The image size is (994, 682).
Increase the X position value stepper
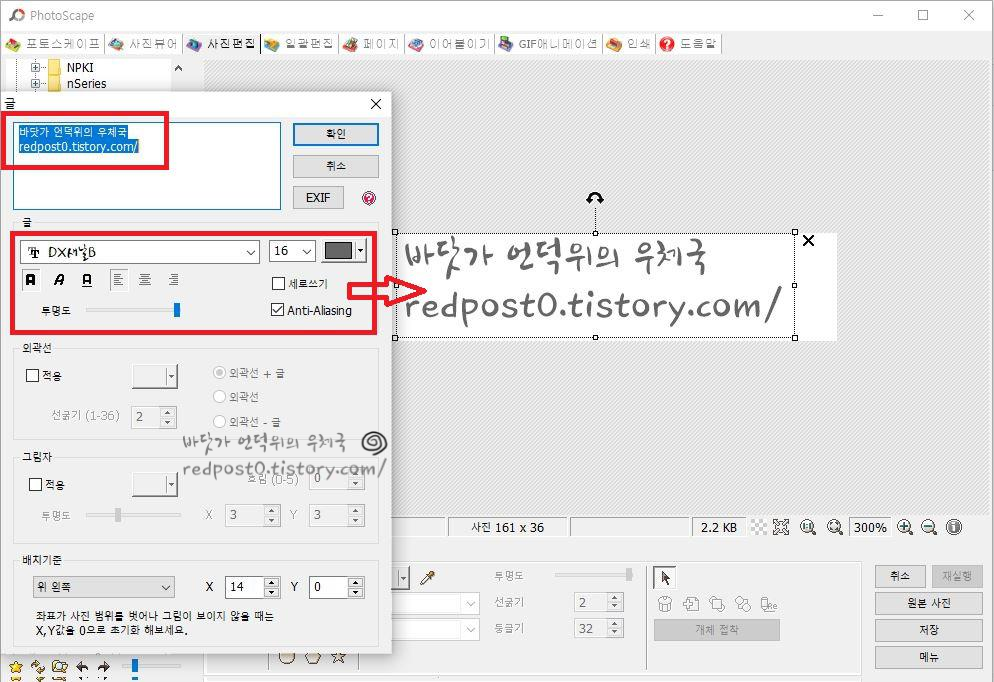271,582
